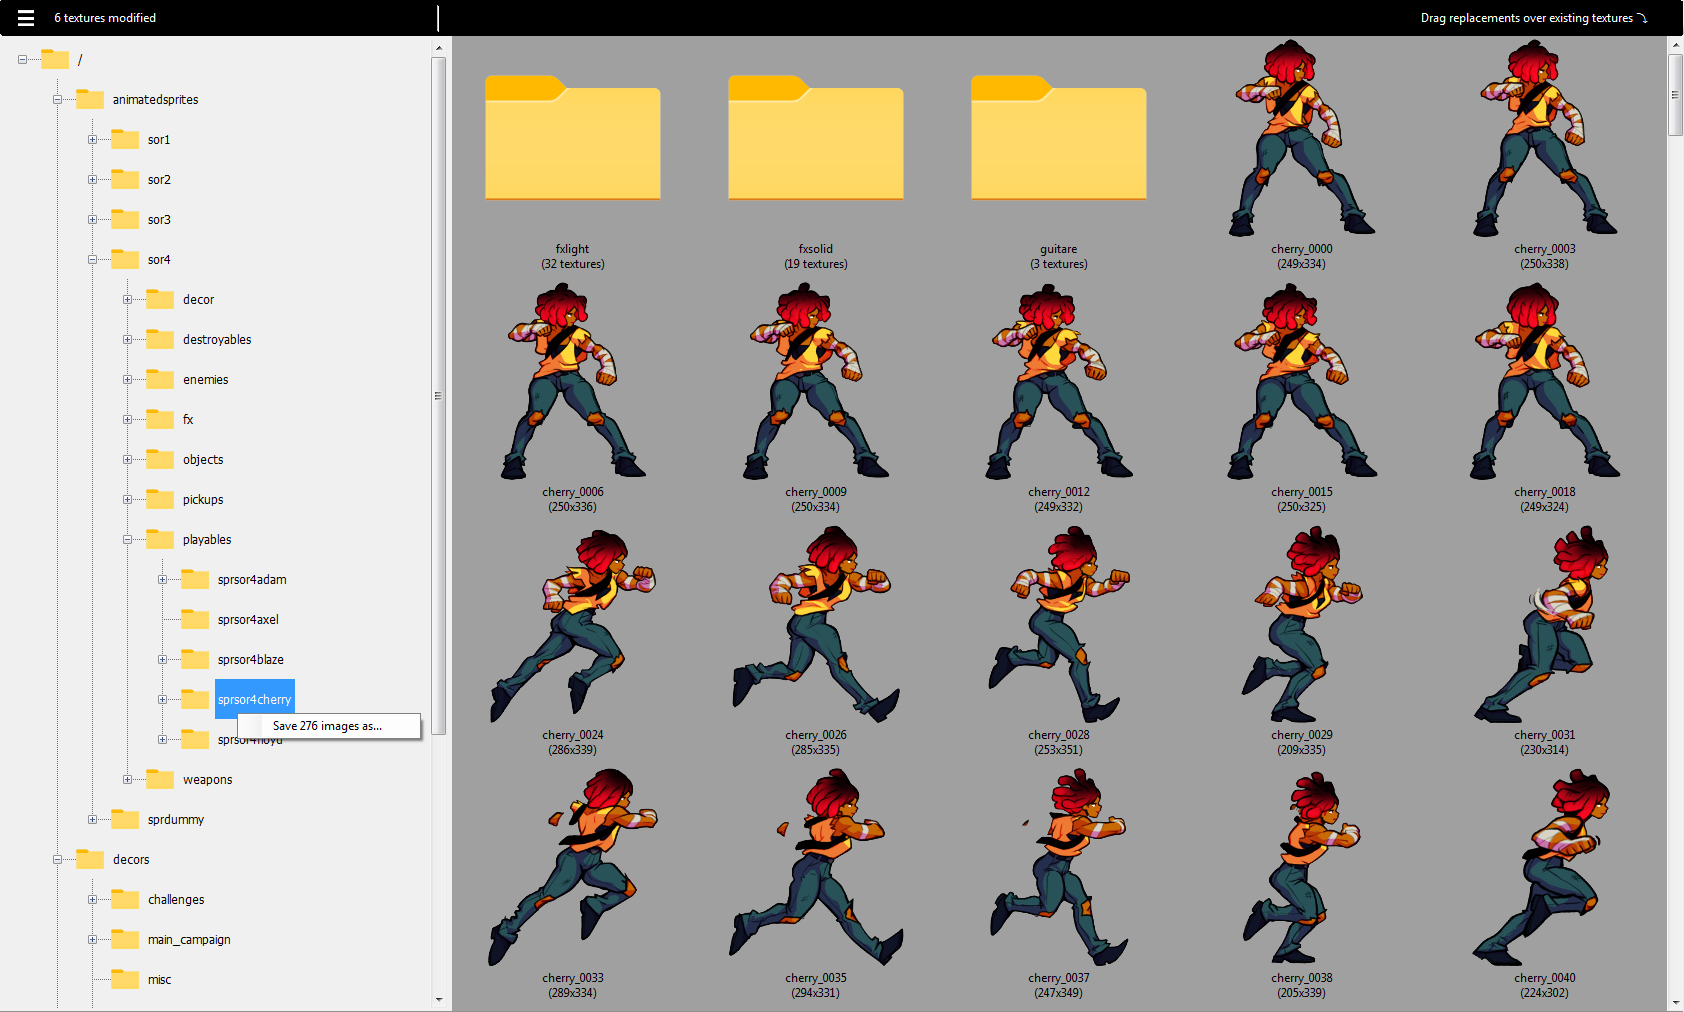Select the main_campaign tree label
The width and height of the screenshot is (1684, 1012).
(x=189, y=940)
